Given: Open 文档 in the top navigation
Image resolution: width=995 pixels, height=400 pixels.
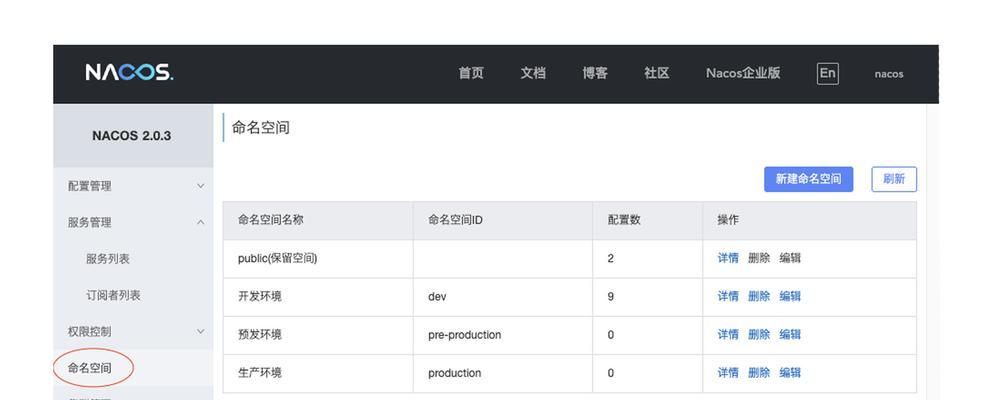Looking at the screenshot, I should (533, 73).
